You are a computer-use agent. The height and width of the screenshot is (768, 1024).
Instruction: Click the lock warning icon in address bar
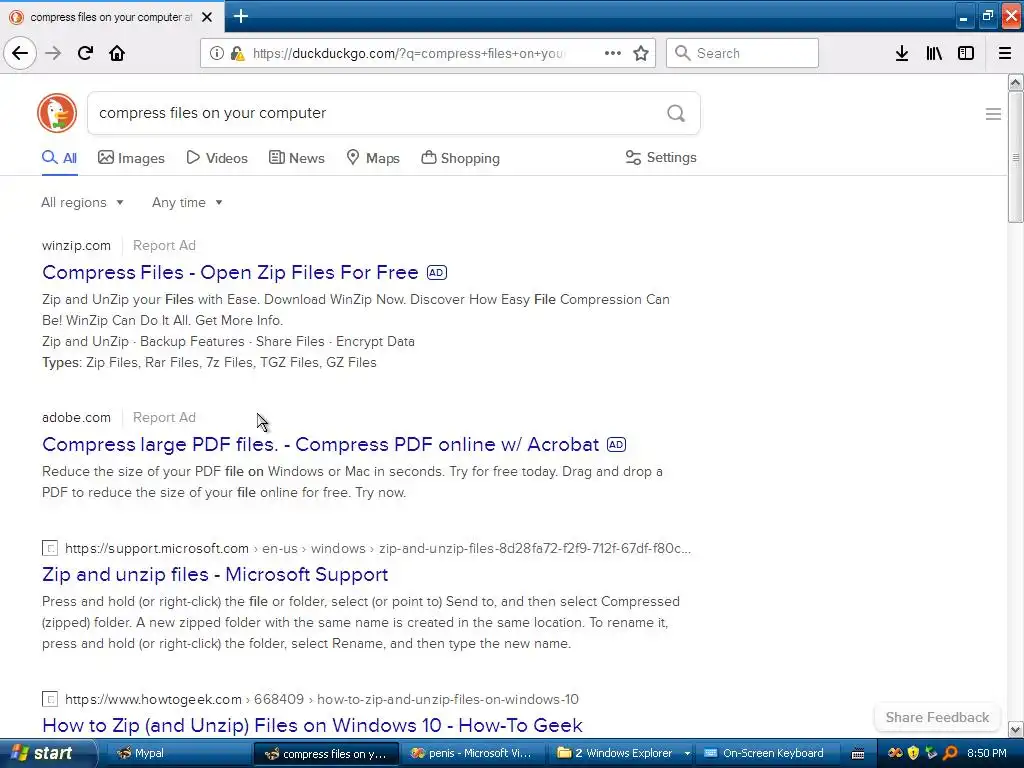237,53
